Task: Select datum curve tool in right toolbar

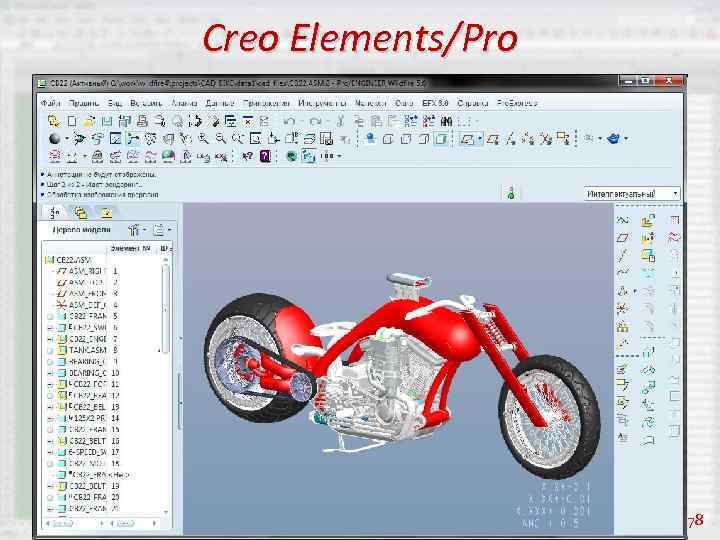Action: 623,273
